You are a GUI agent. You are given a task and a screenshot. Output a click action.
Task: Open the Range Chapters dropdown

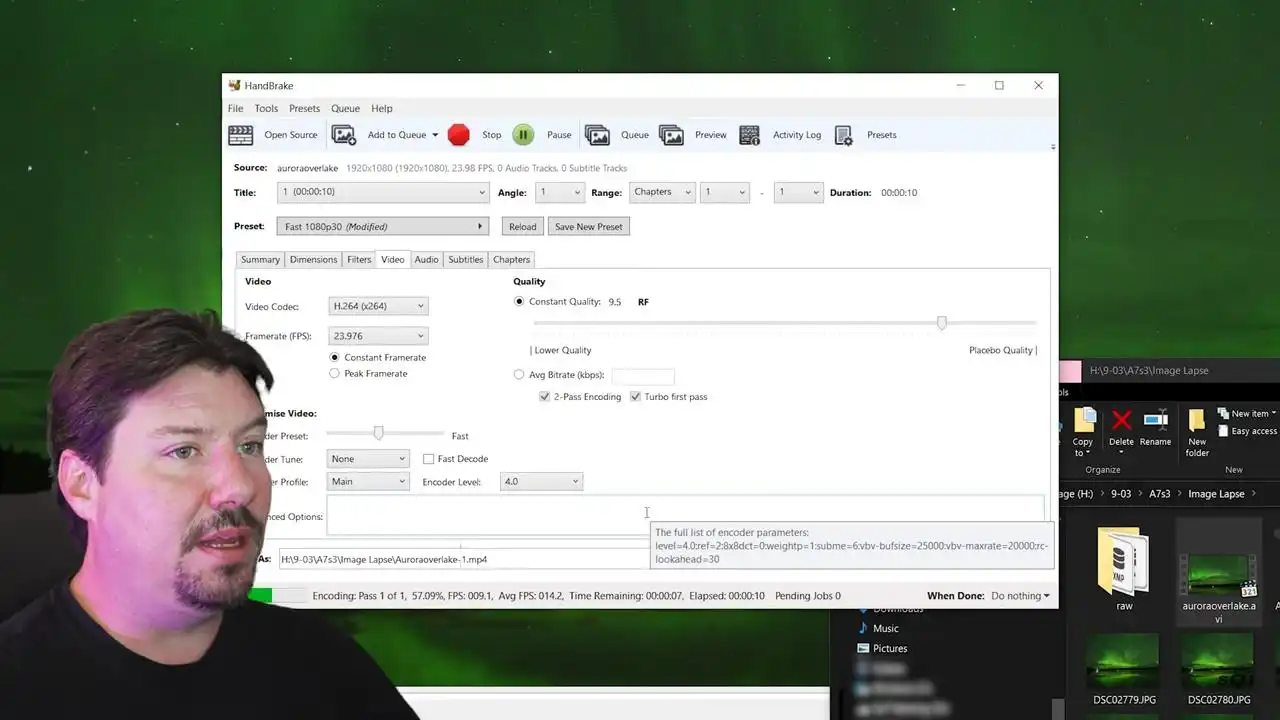661,192
